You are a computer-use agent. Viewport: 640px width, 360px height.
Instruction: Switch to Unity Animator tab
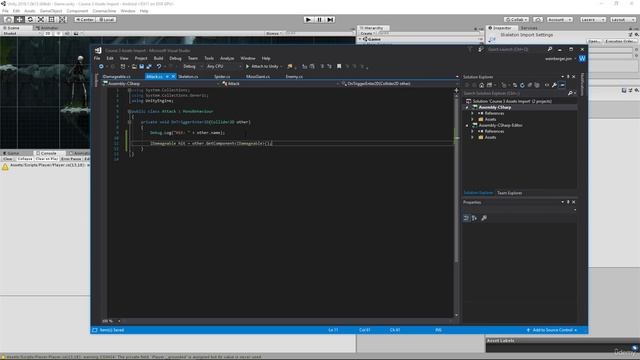pos(47,28)
